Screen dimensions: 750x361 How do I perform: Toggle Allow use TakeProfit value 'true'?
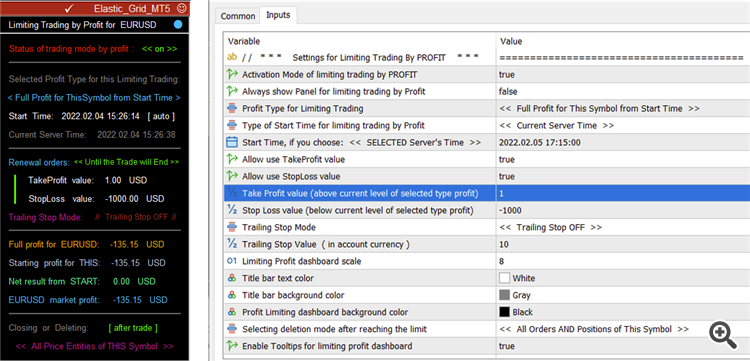pyautogui.click(x=507, y=159)
